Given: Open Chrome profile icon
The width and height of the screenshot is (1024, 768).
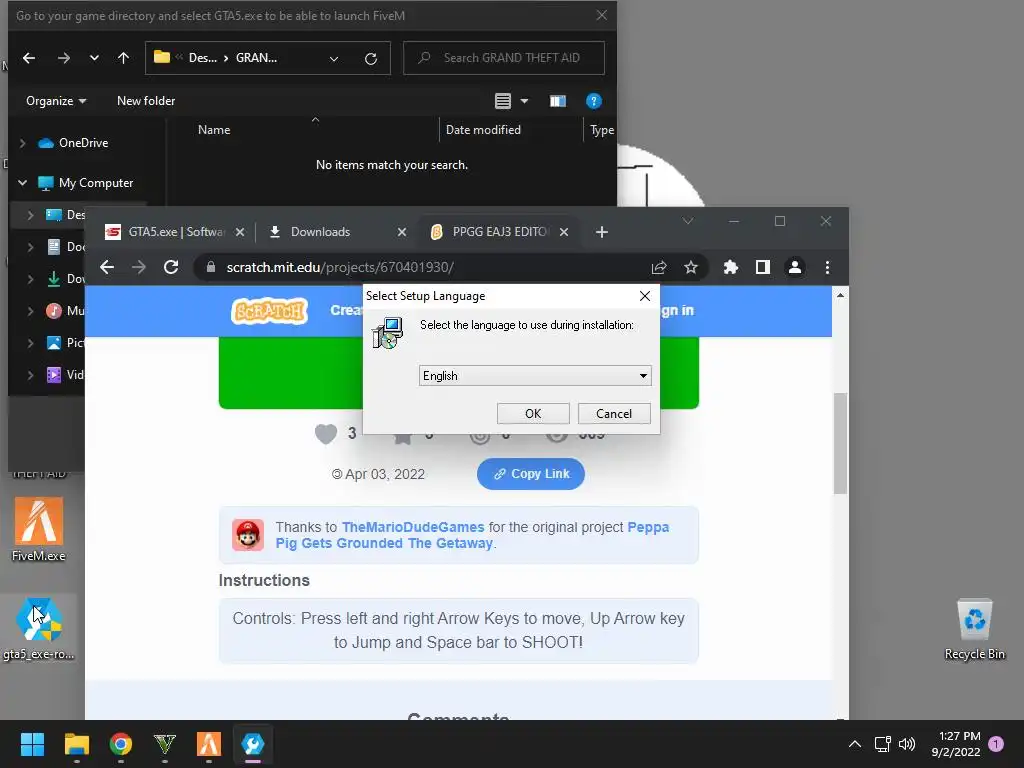Looking at the screenshot, I should pyautogui.click(x=795, y=267).
